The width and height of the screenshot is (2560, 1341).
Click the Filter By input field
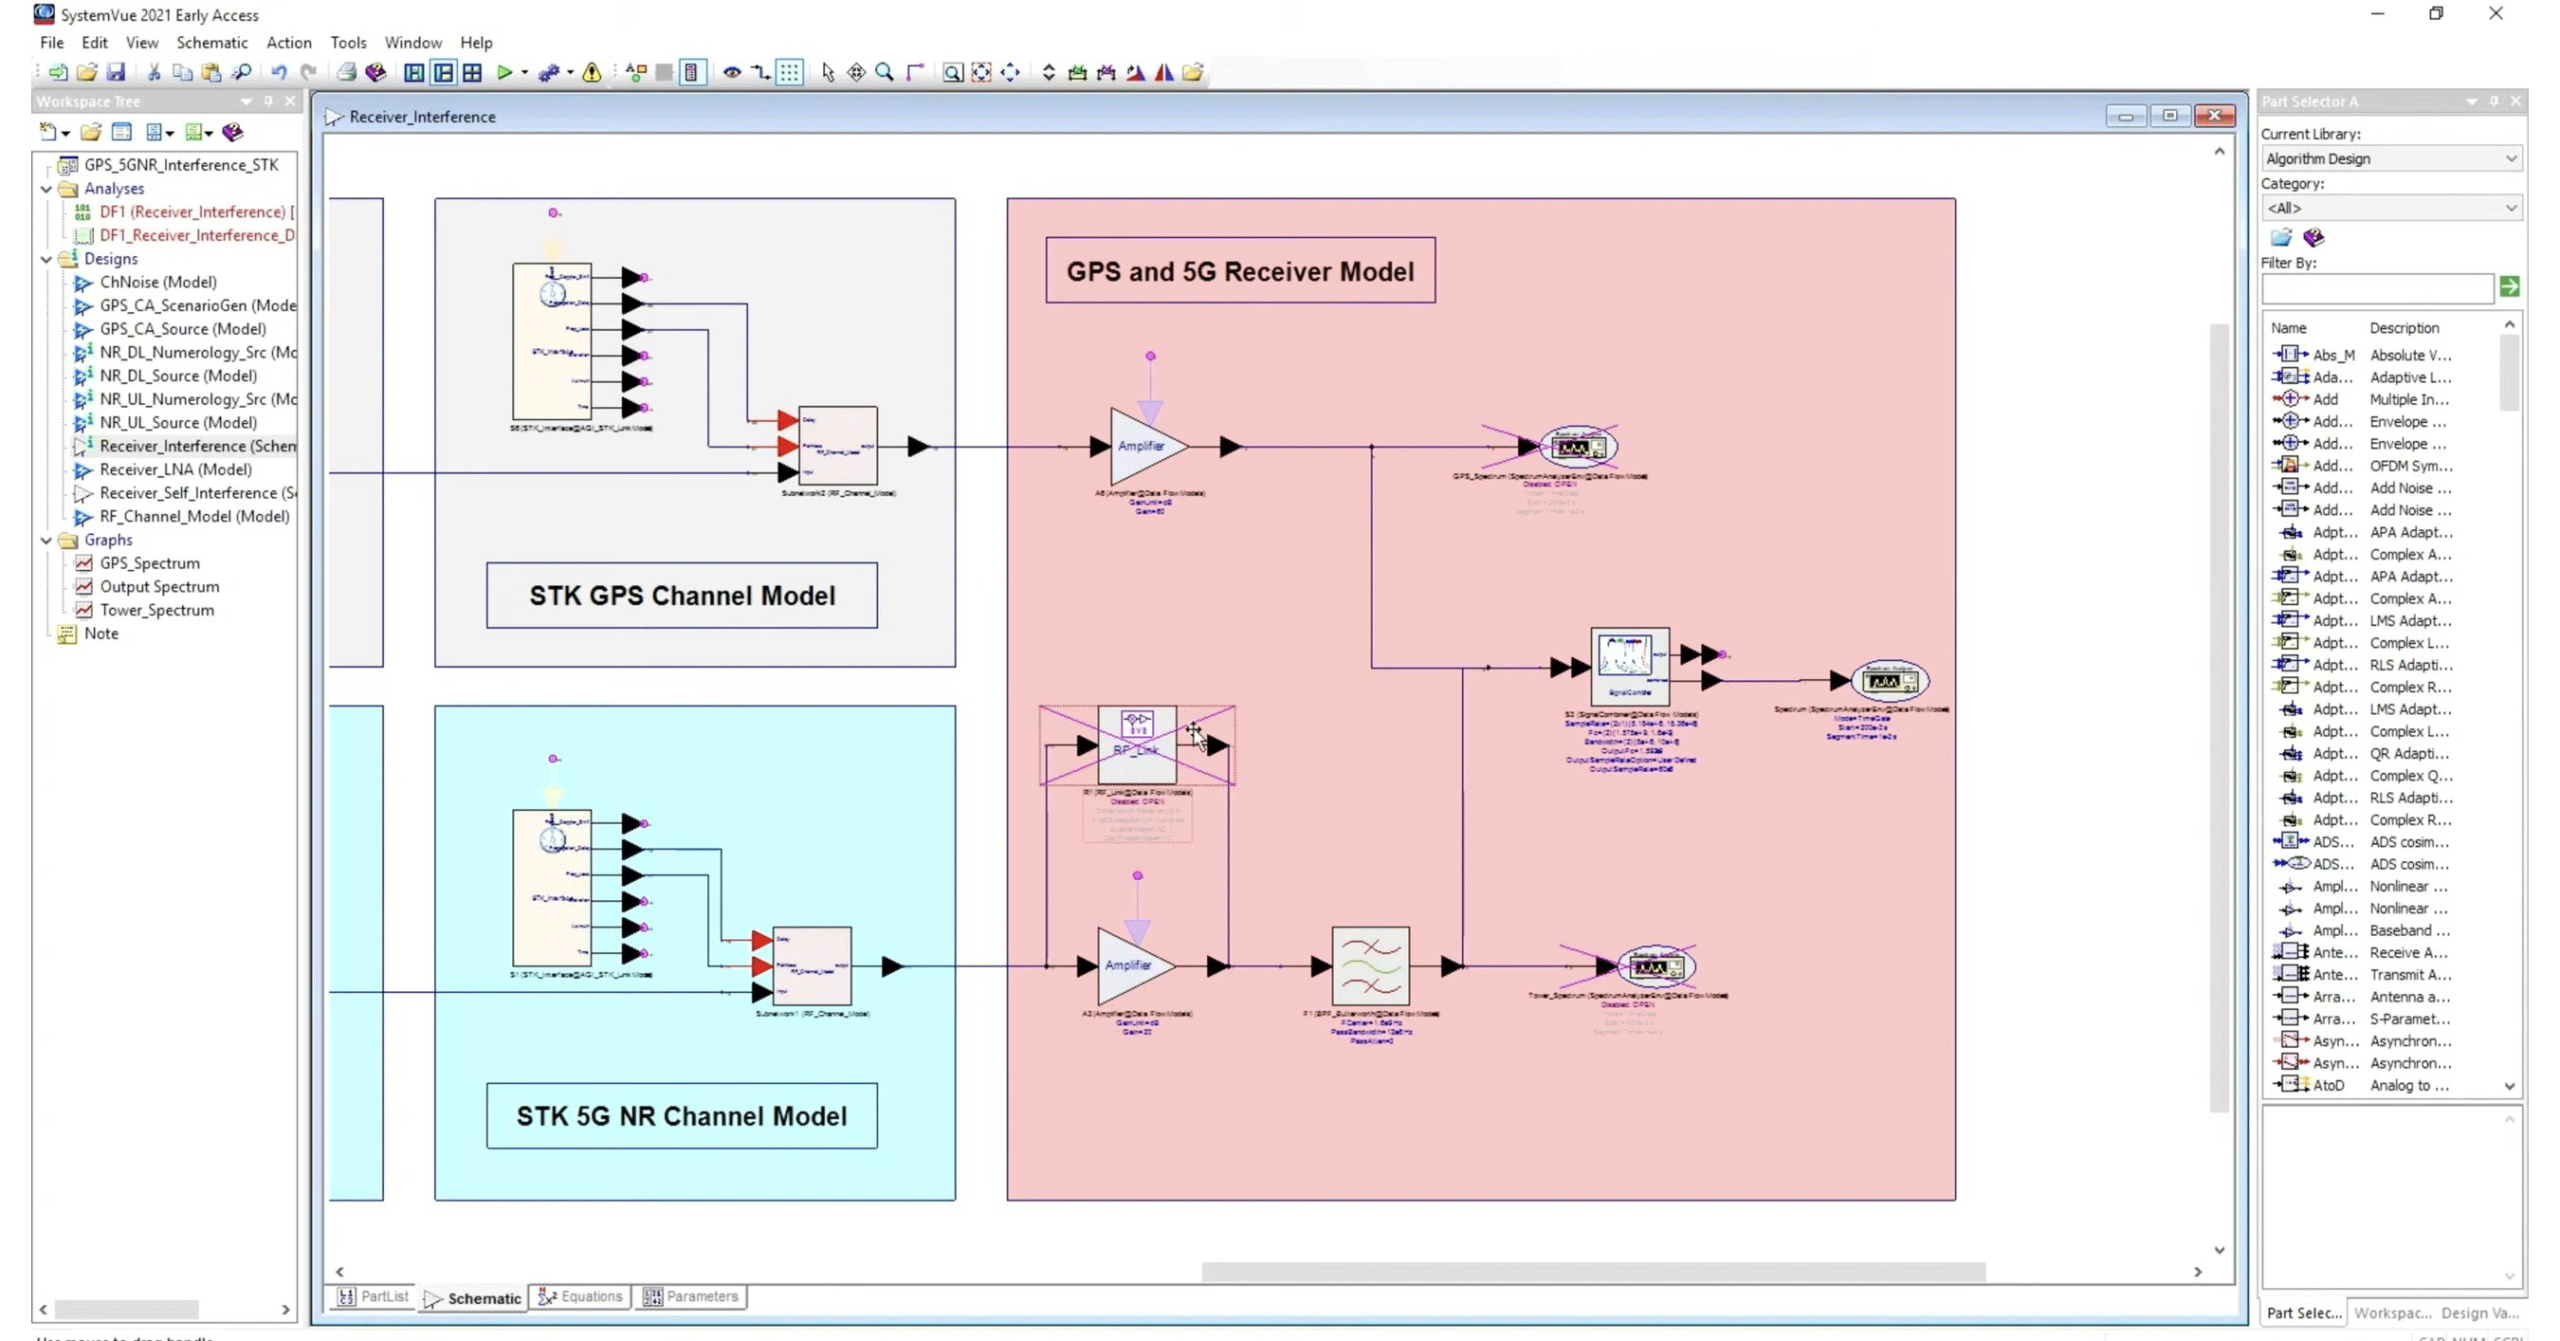(2377, 288)
